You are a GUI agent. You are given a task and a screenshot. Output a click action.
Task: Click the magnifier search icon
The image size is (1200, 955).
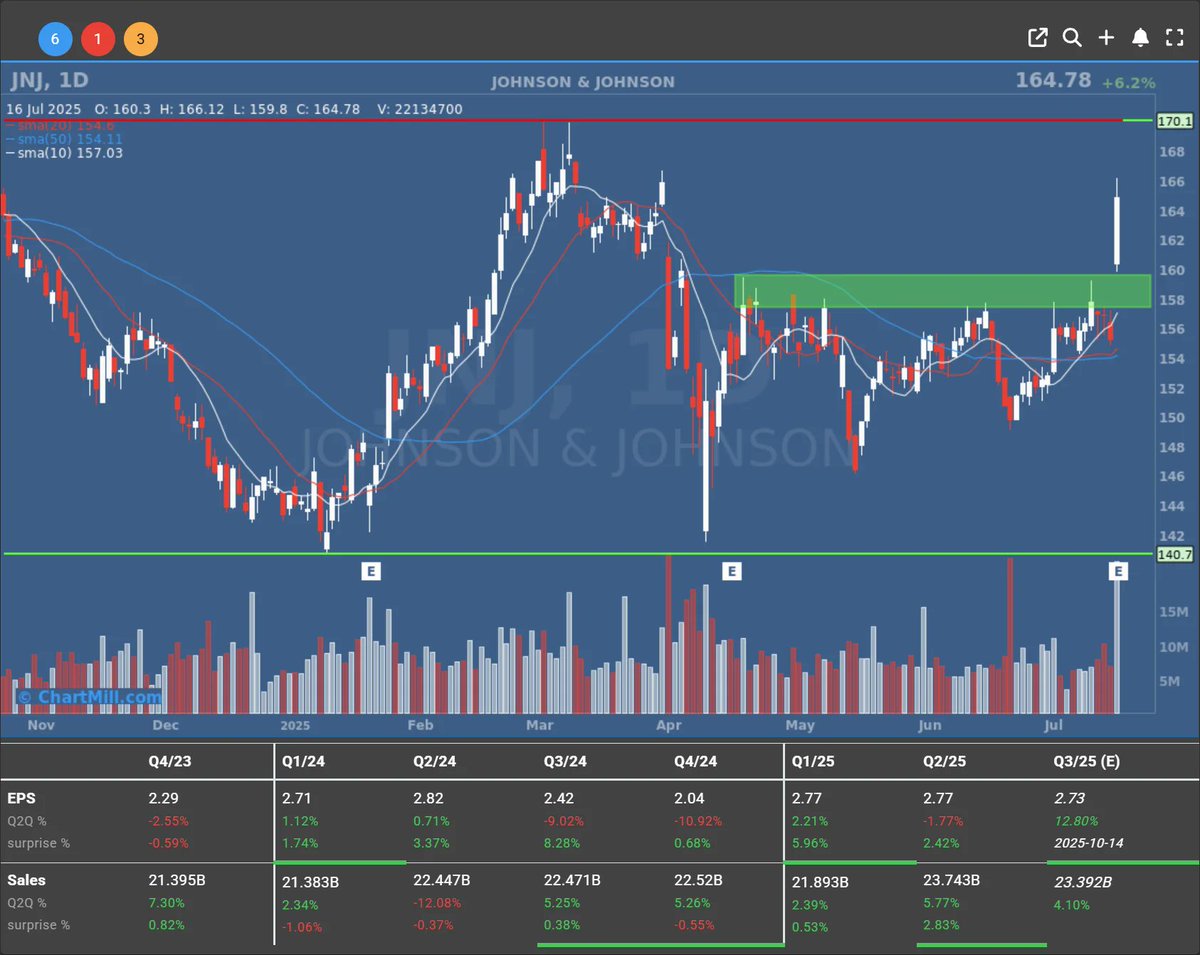click(1072, 38)
